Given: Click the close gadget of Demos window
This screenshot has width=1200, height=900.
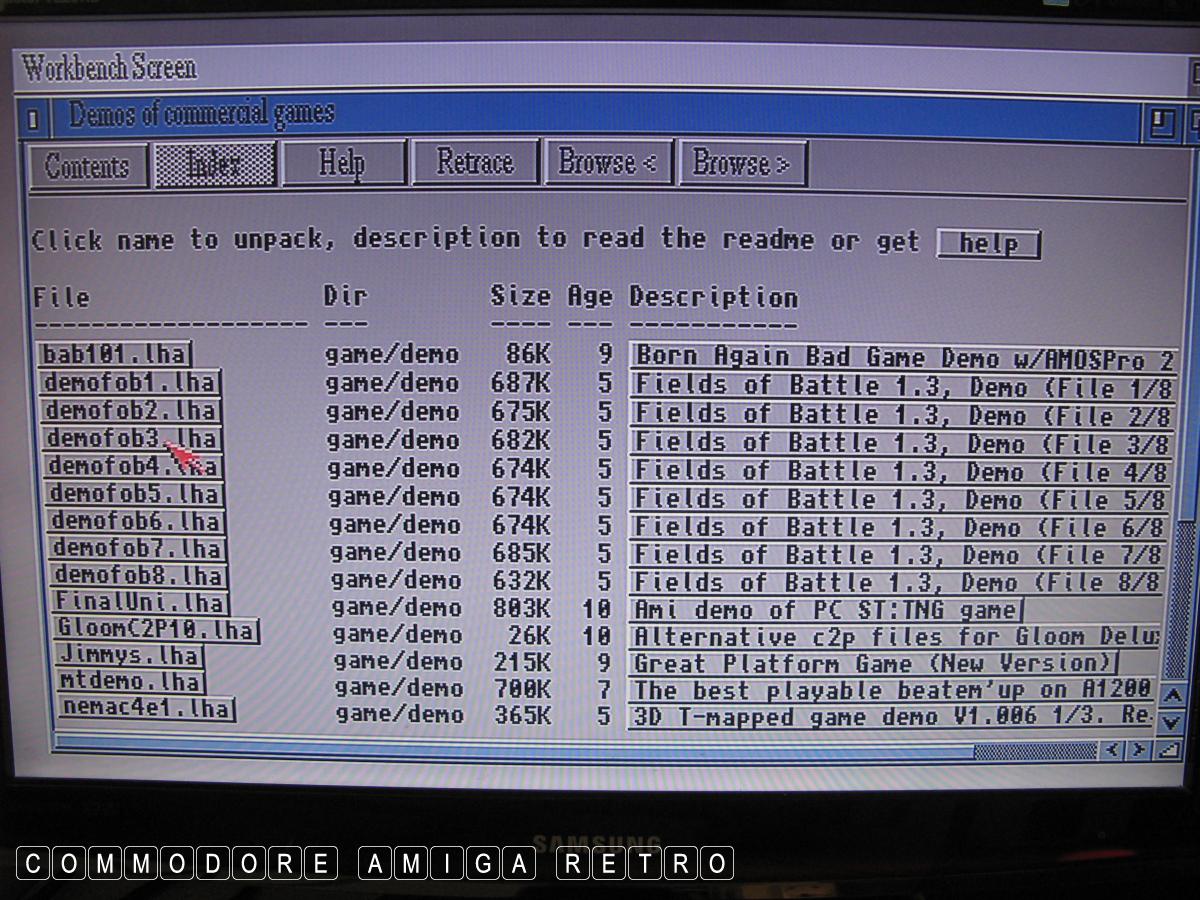Looking at the screenshot, I should click(33, 121).
